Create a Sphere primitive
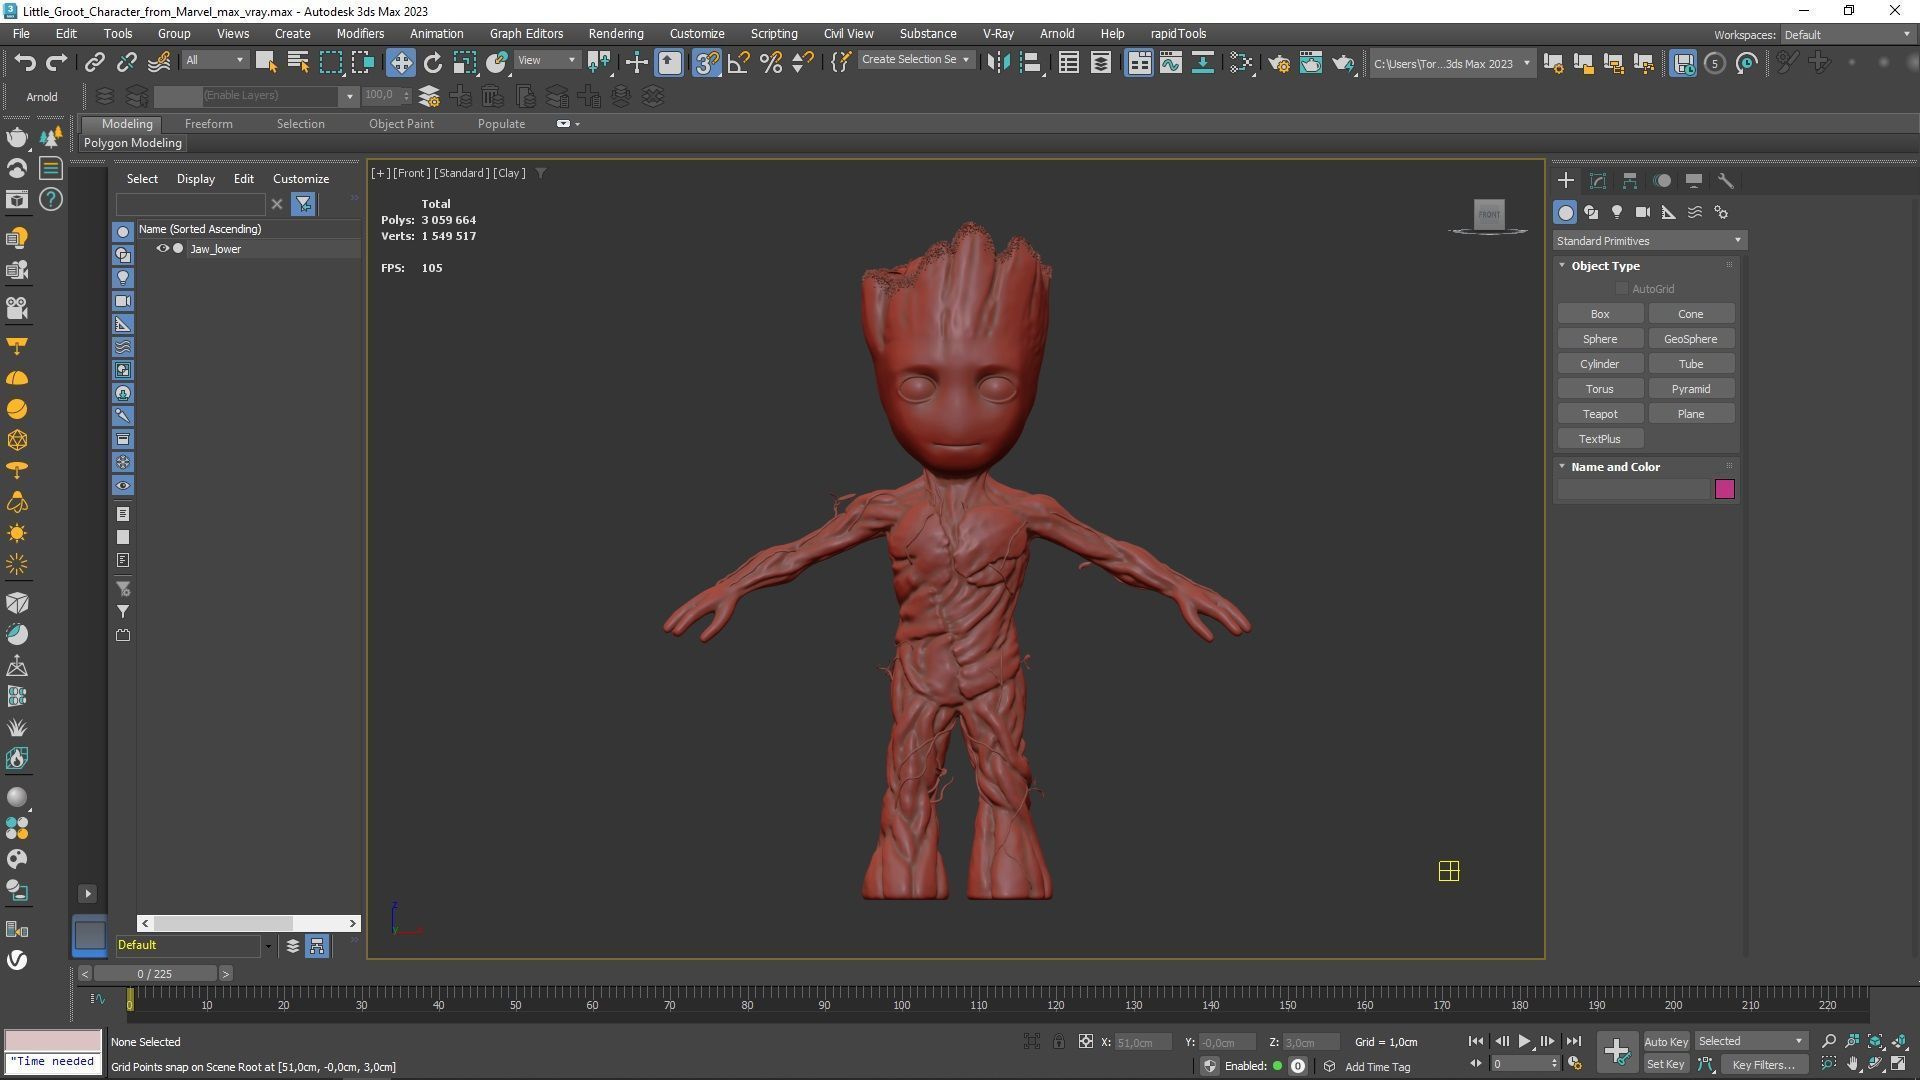Screen dimensions: 1920x1080 [x=1600, y=339]
